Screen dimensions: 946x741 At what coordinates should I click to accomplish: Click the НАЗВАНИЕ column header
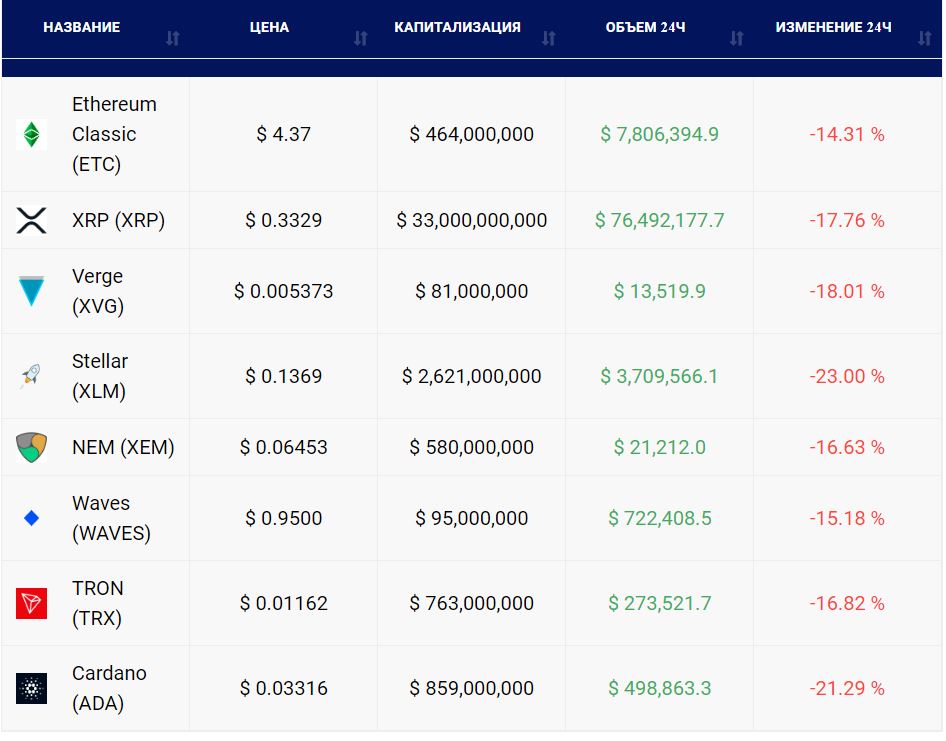point(81,27)
